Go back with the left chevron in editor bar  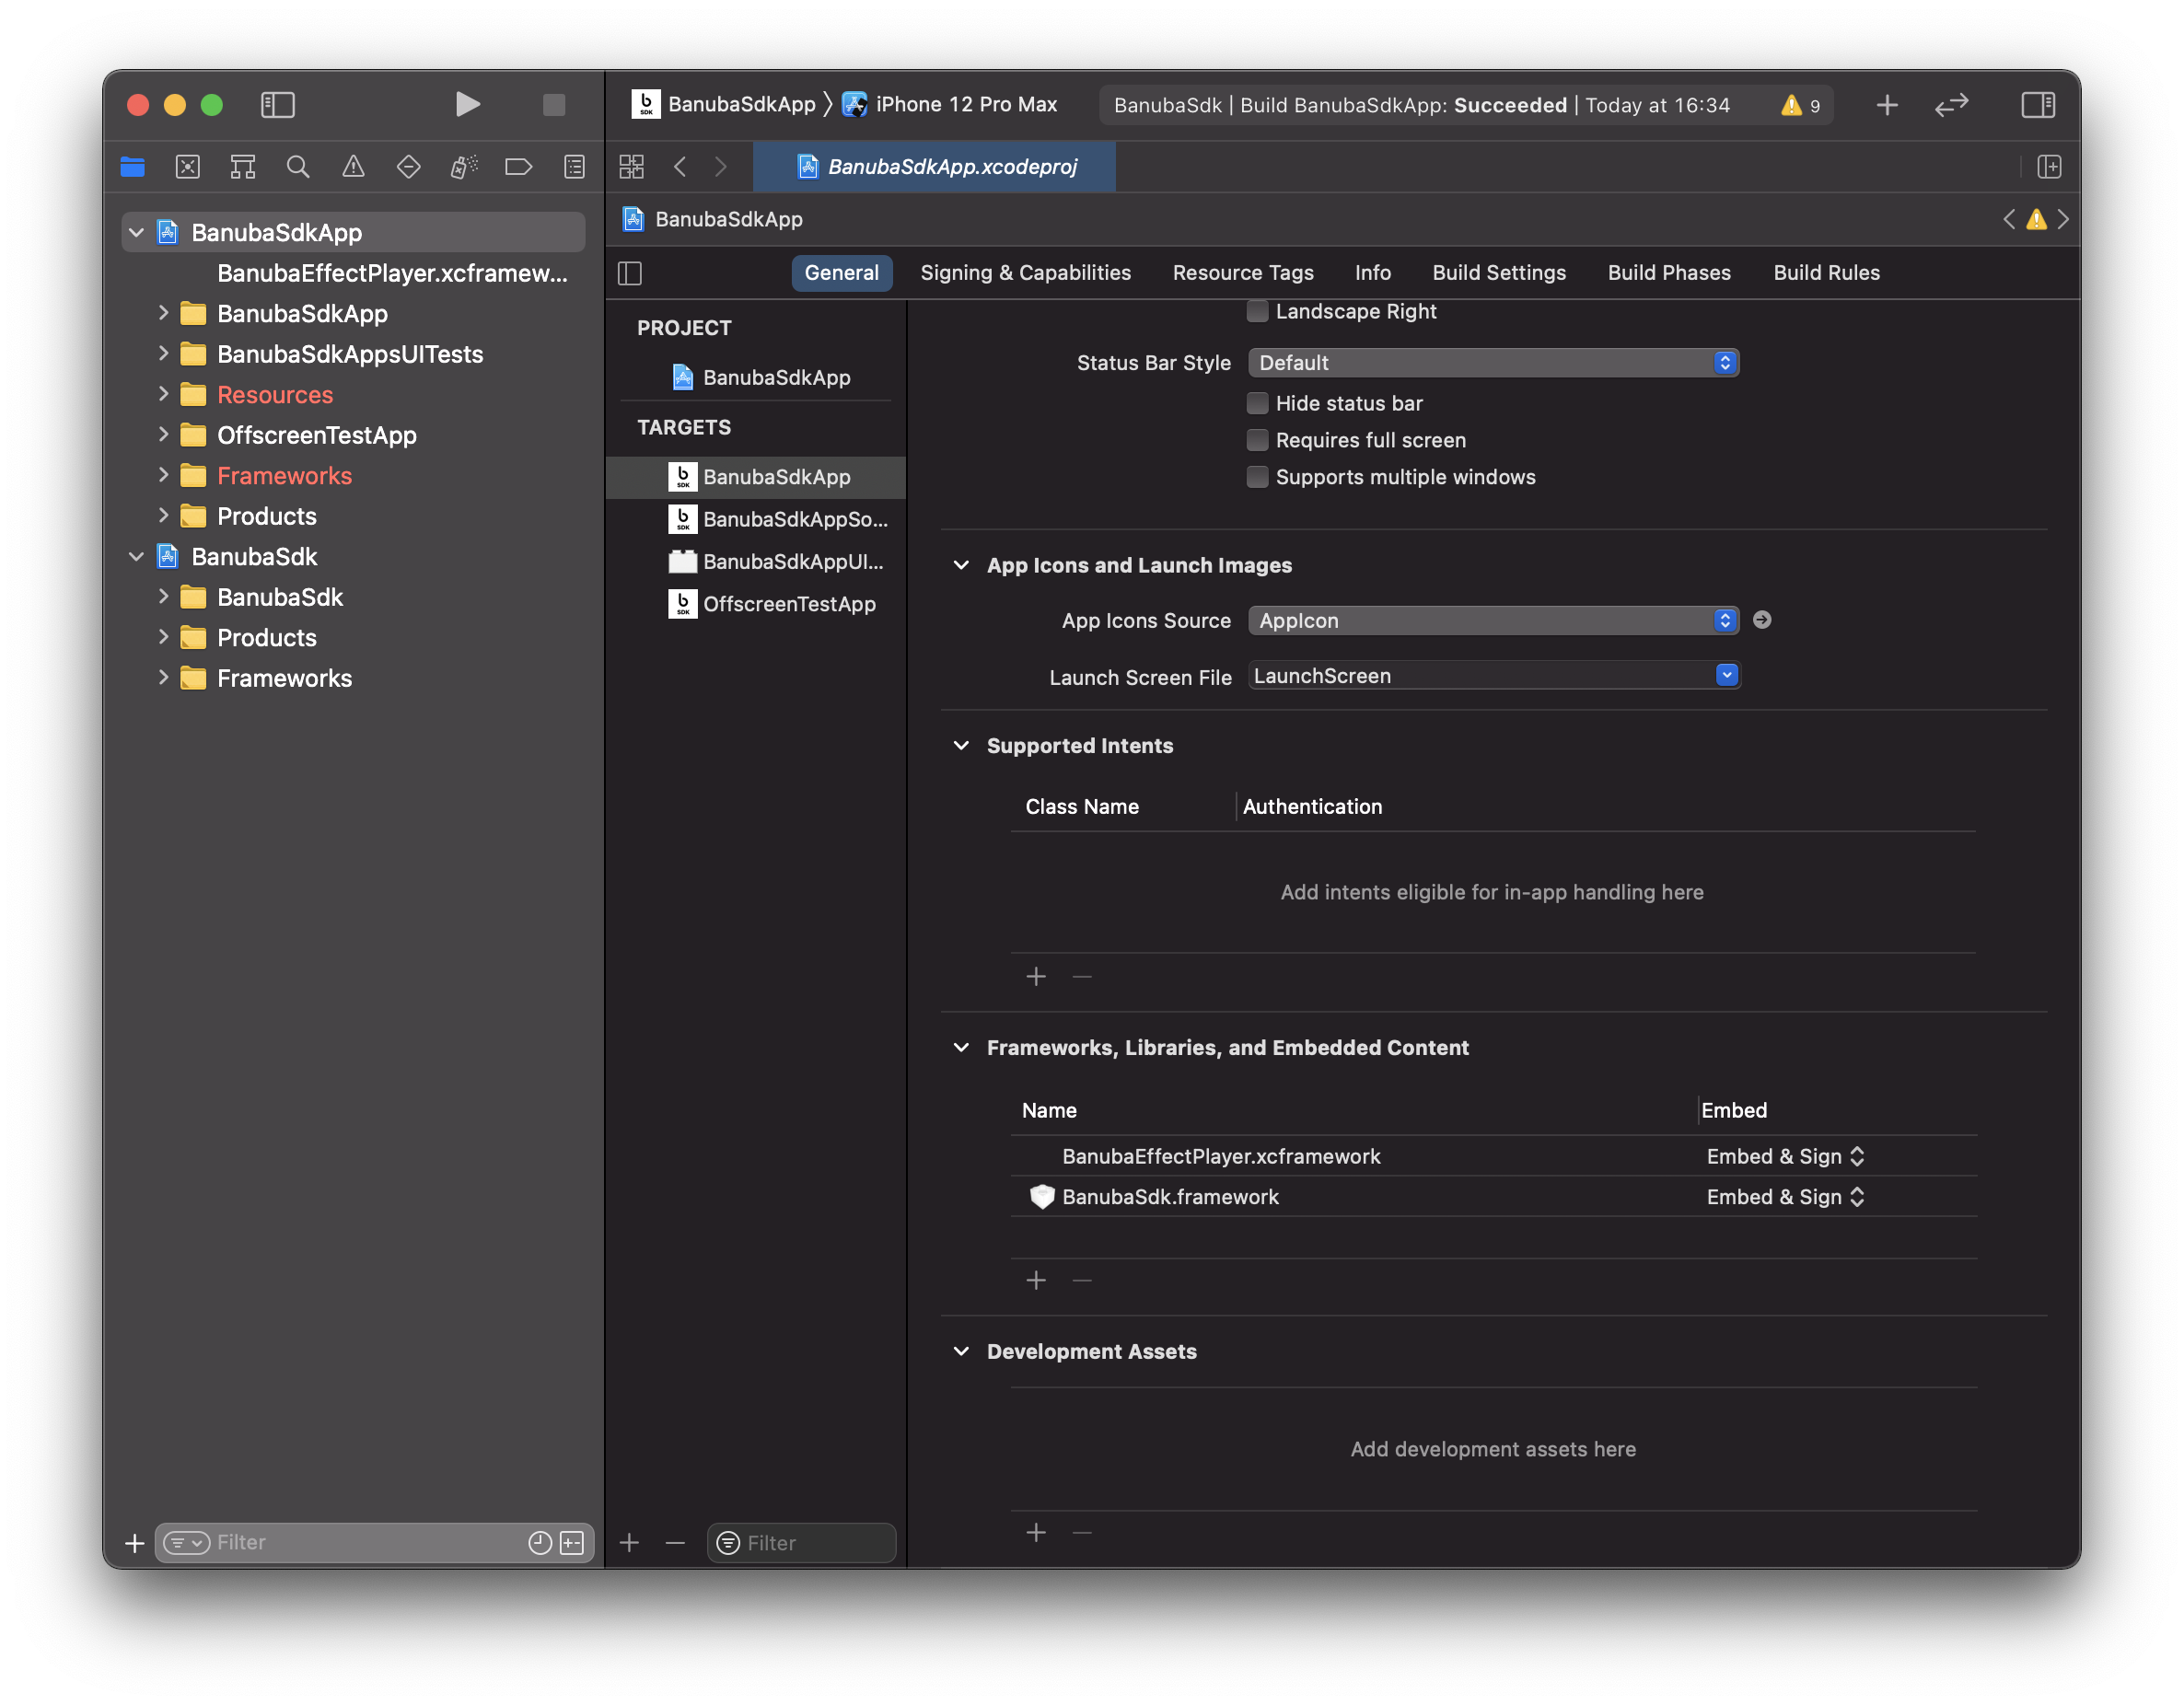(x=680, y=167)
